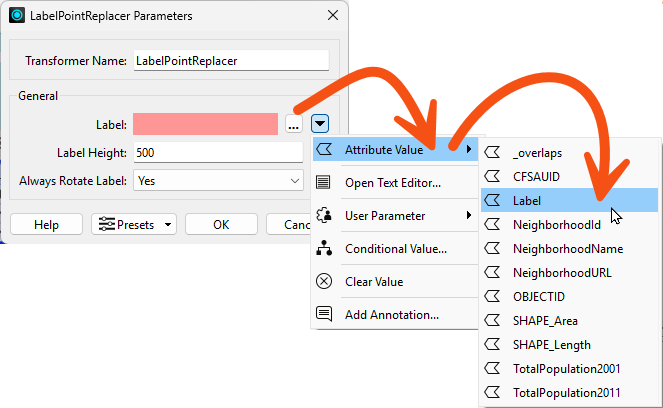
Task: Click the attribute icon beside SHAPE_Length
Action: [x=493, y=345]
